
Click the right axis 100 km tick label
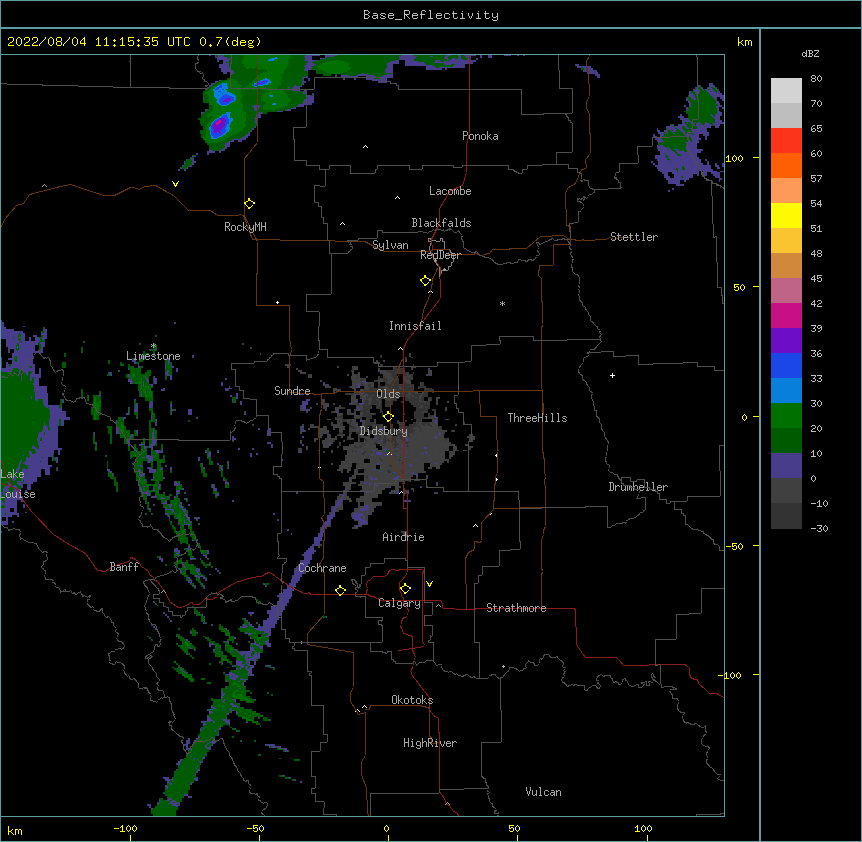tap(734, 158)
